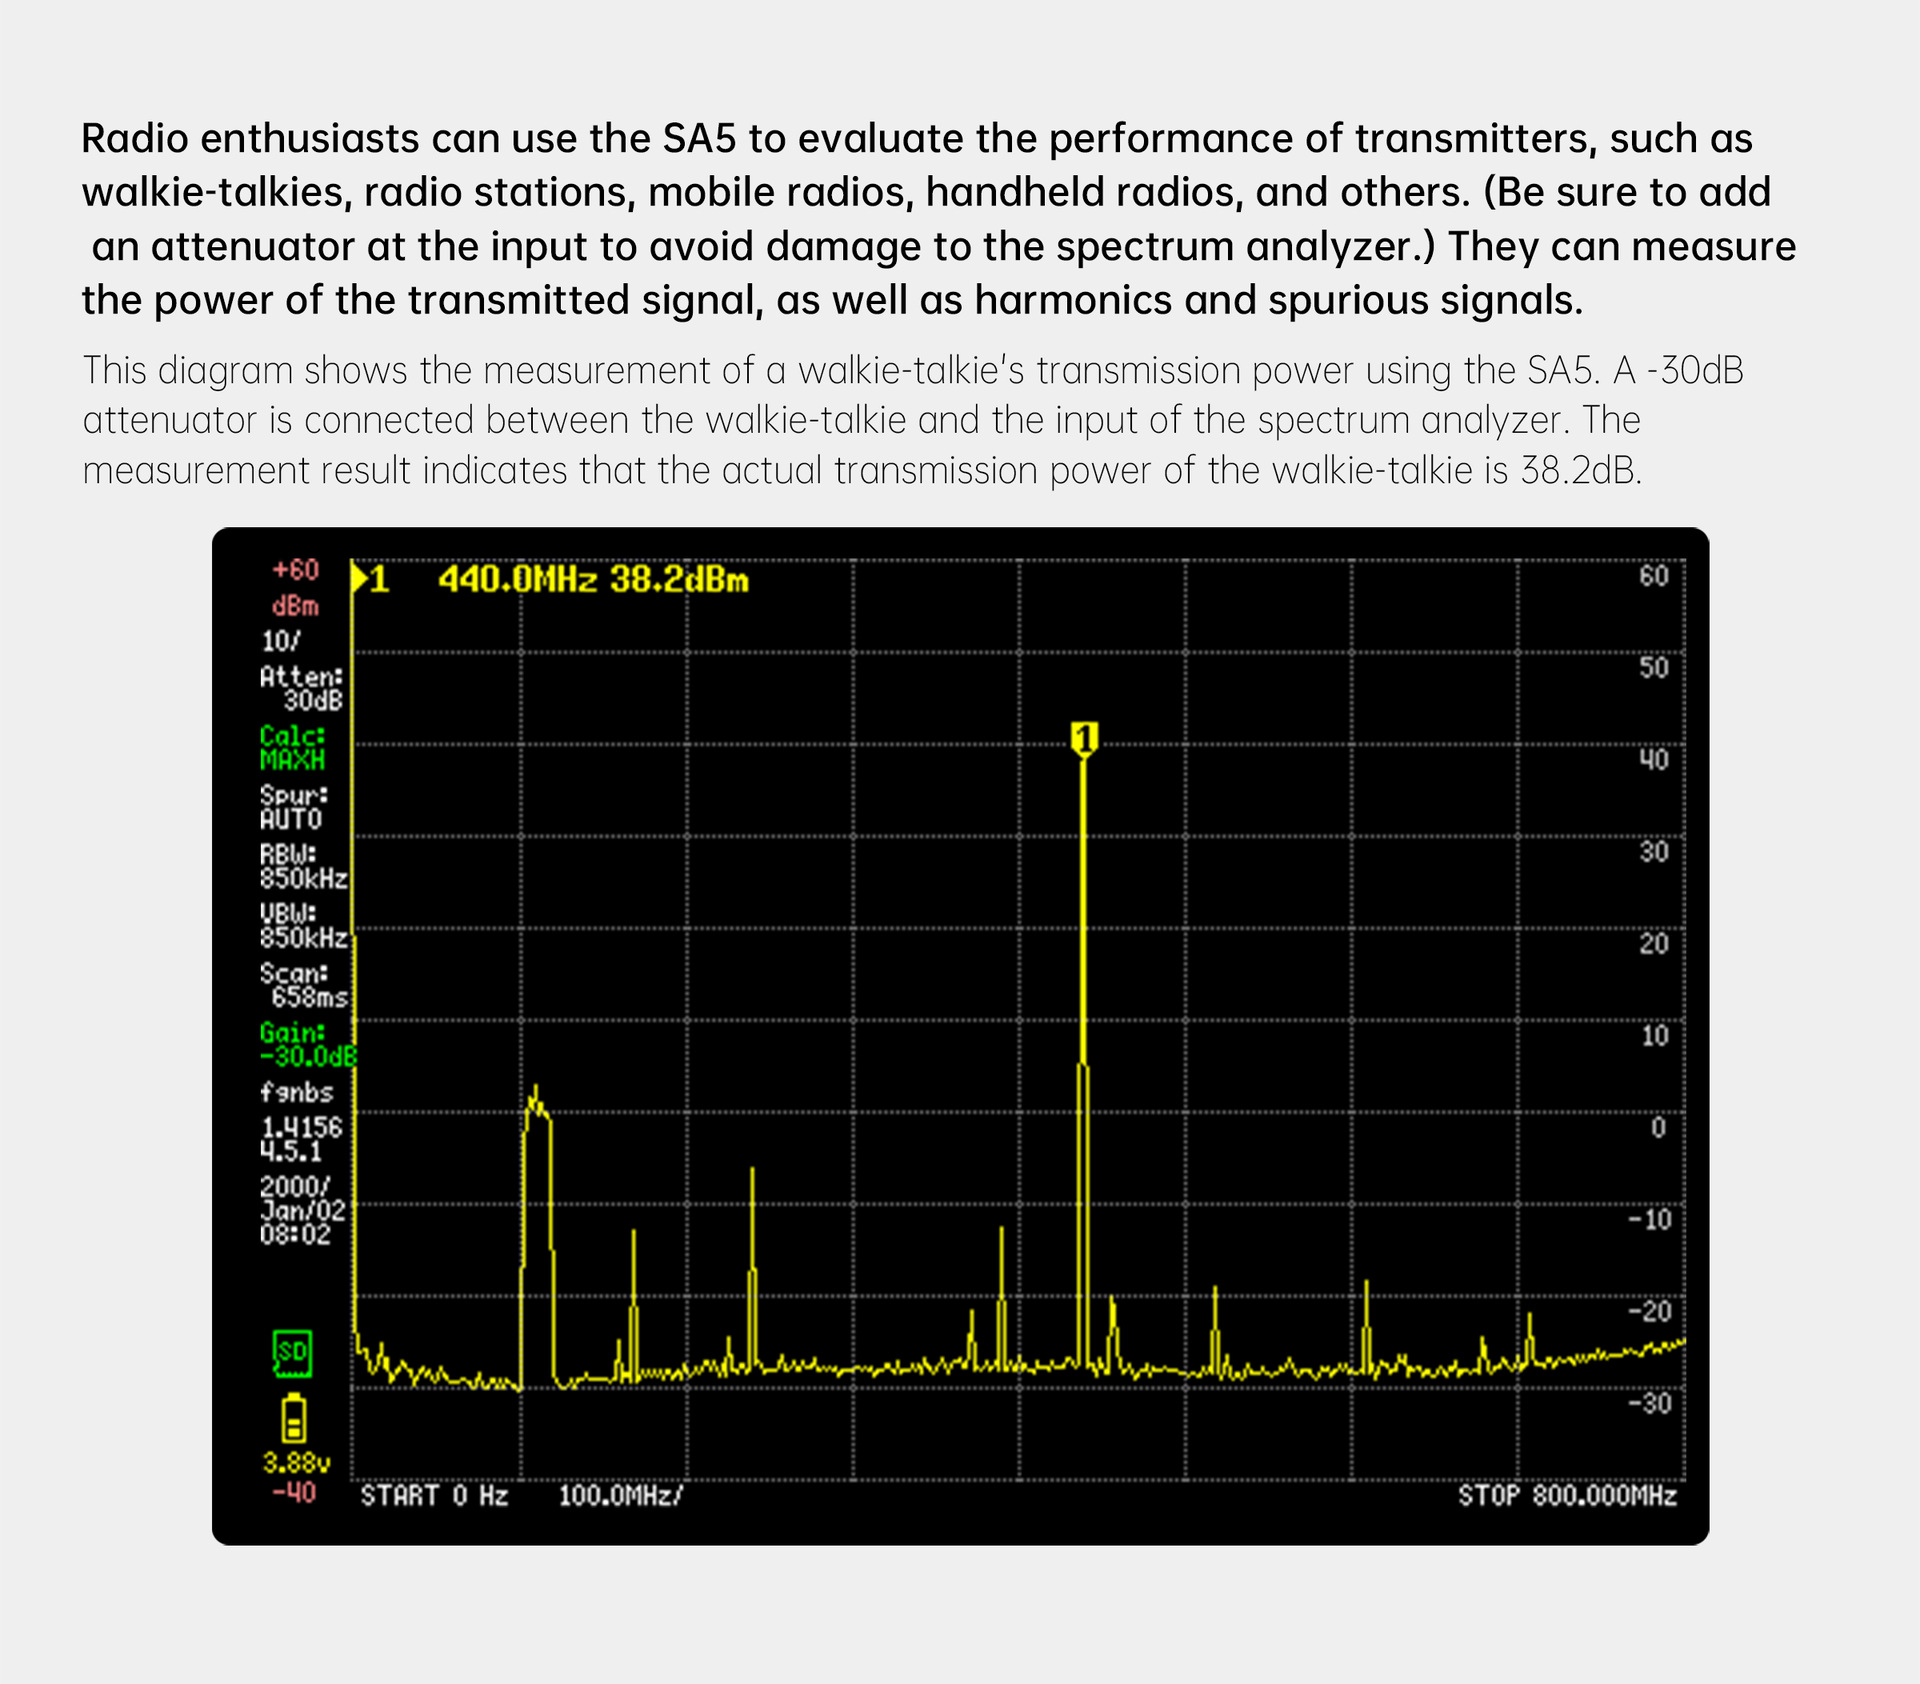Click the STOP 800.000MHz frequency label
Viewport: 1920px width, 1684px height.
(1566, 1496)
